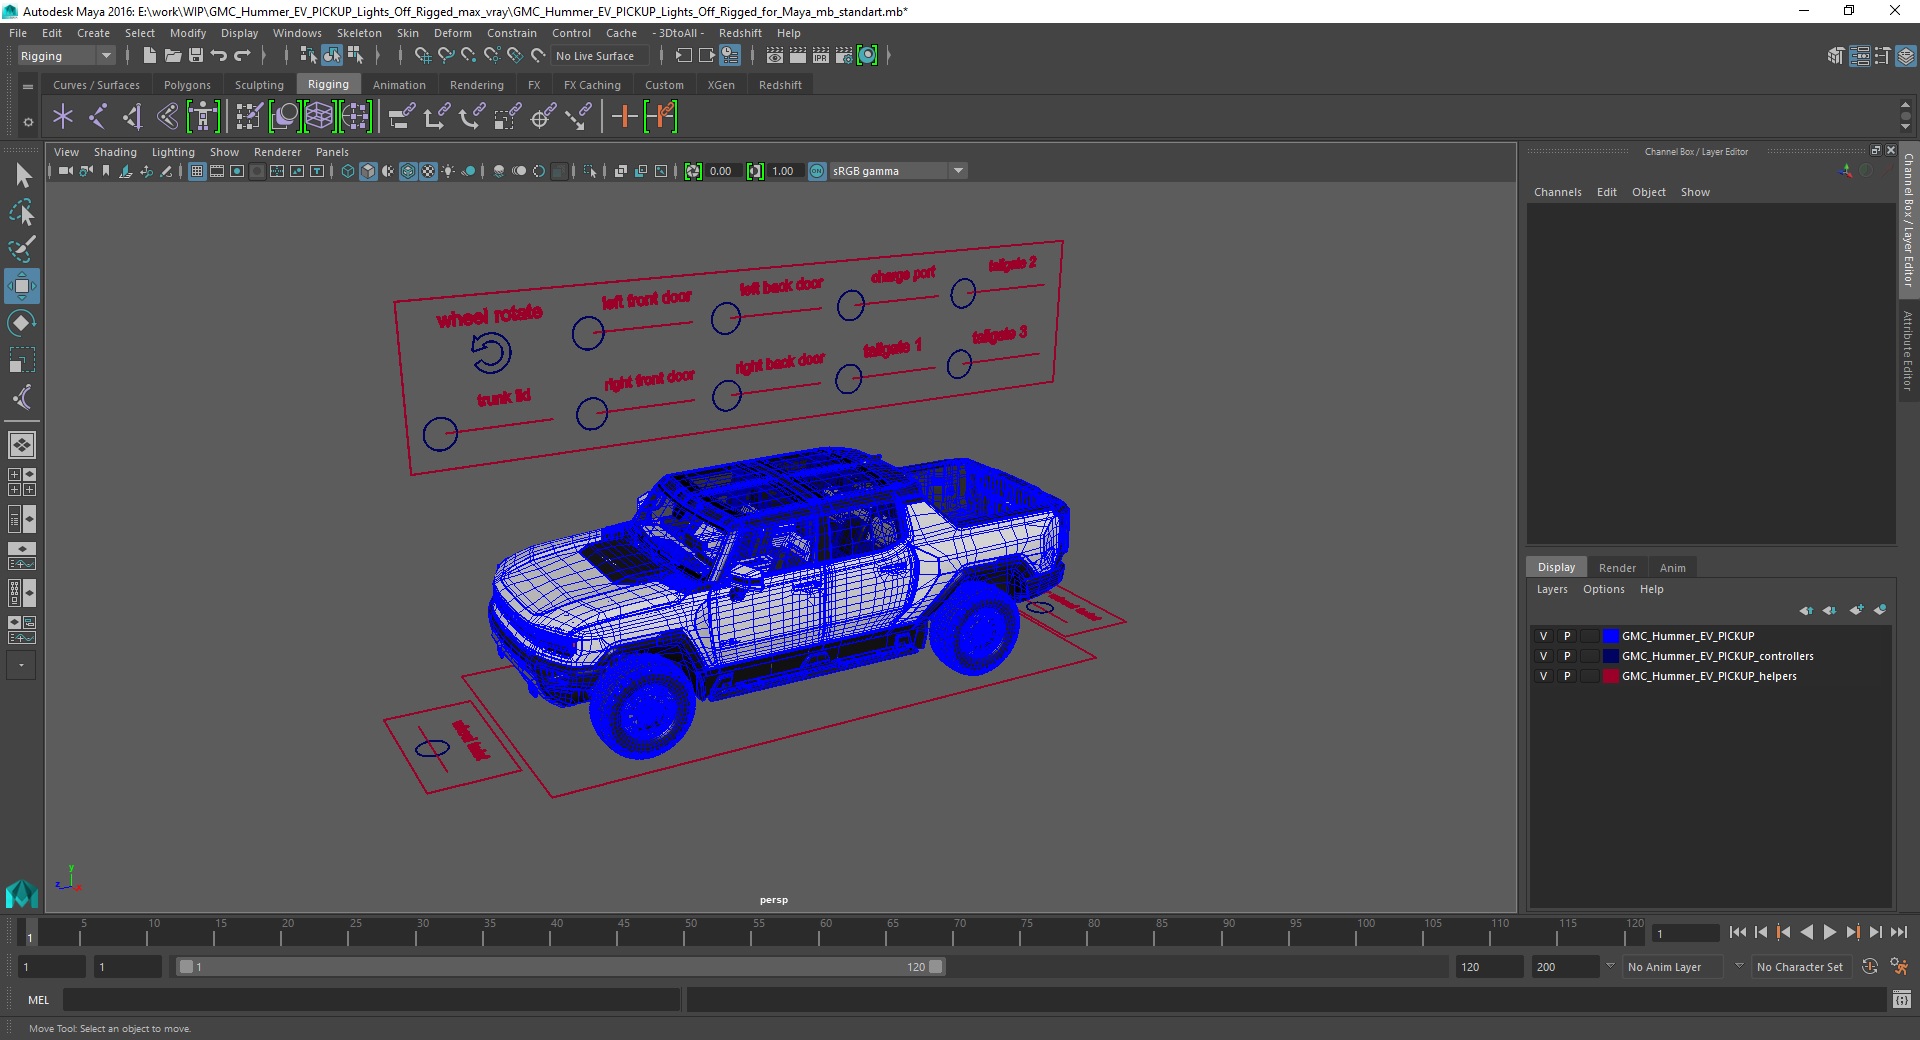Viewport: 1920px width, 1040px height.
Task: Activate the Select tool arrow in toolbox
Action: coord(22,176)
